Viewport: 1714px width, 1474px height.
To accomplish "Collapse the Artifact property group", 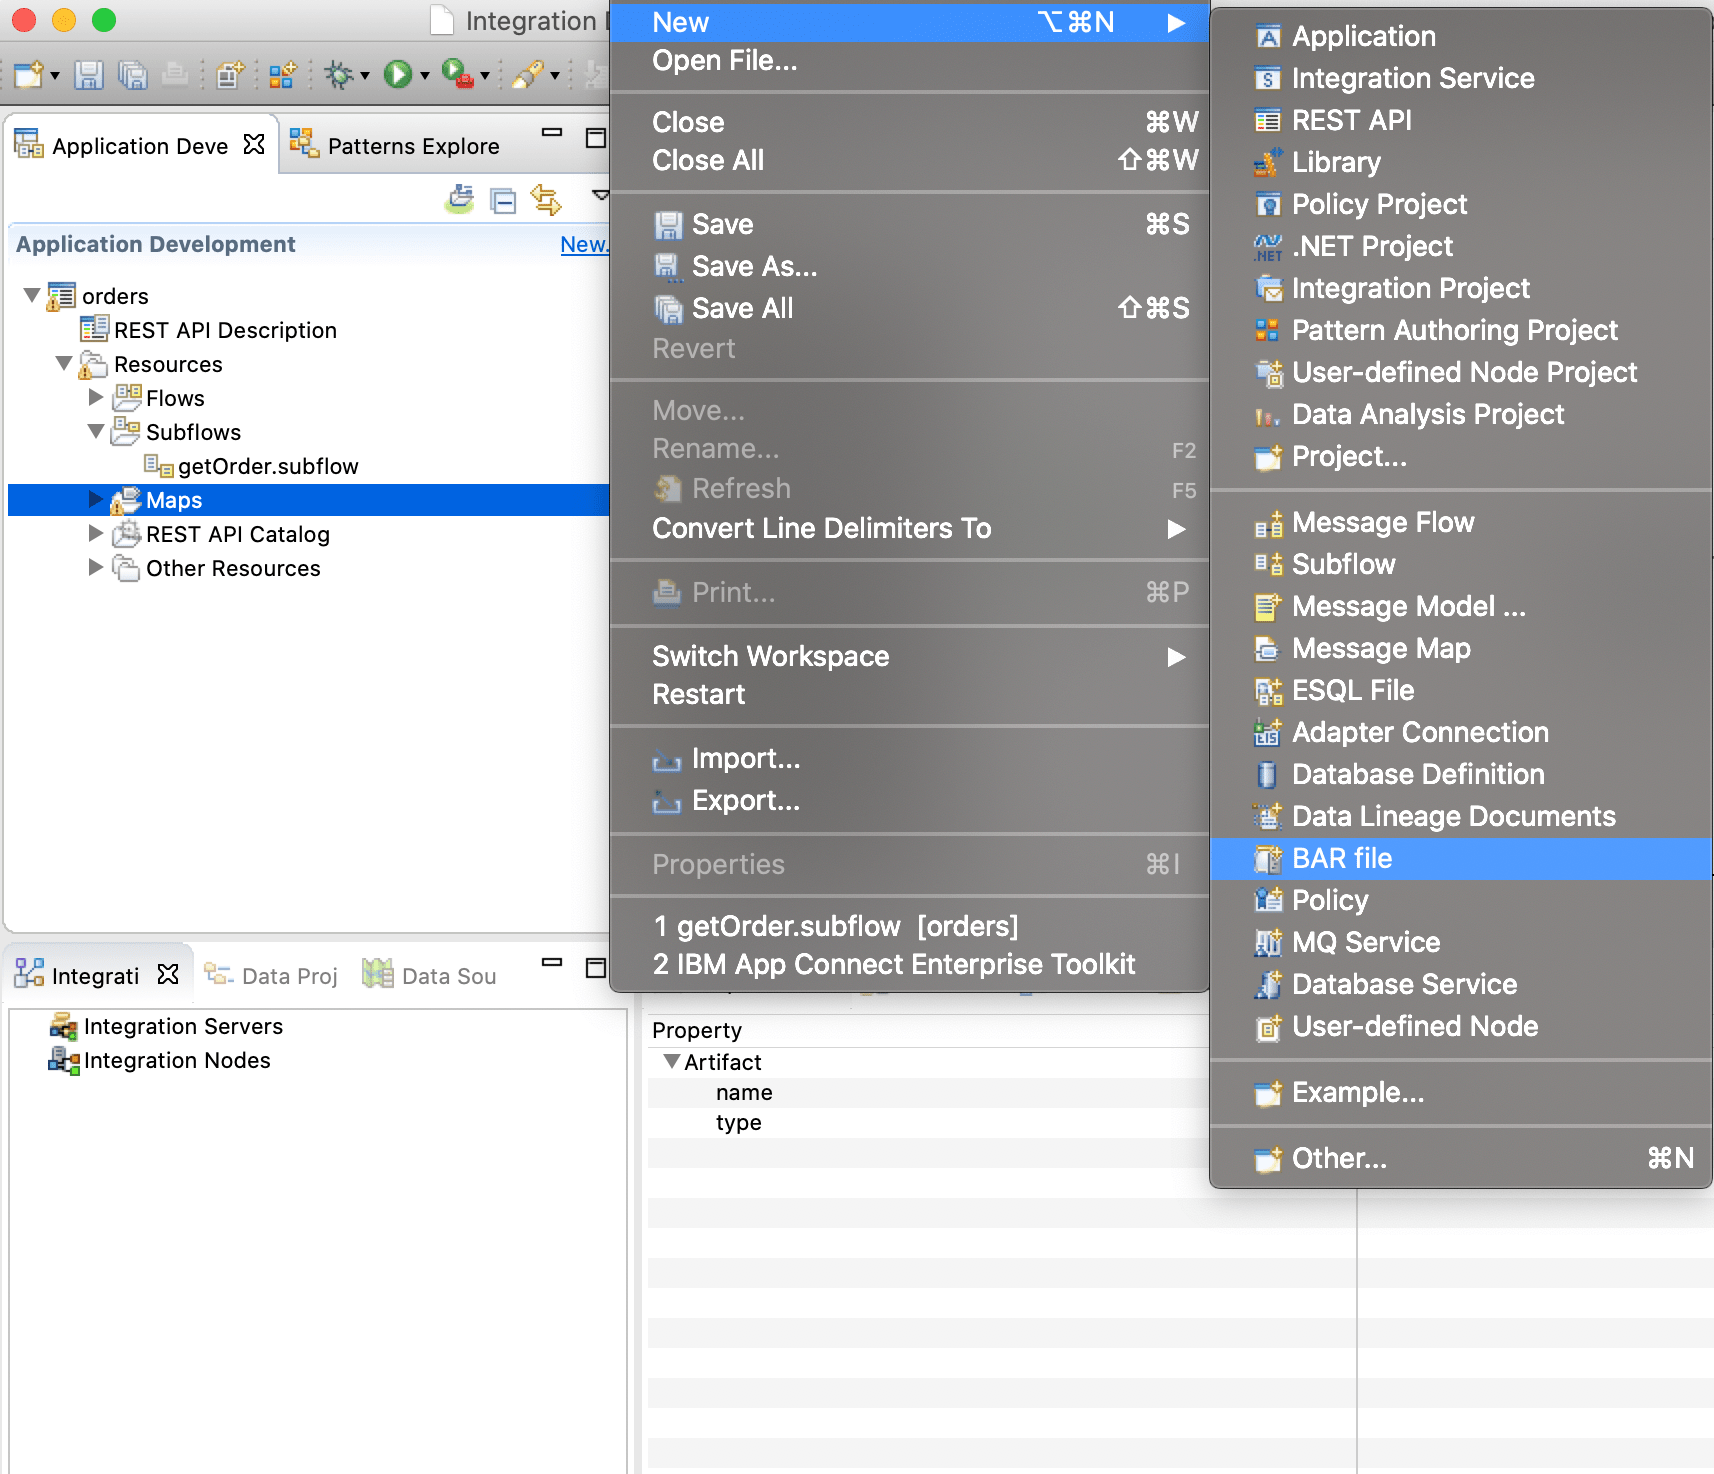I will coord(672,1061).
